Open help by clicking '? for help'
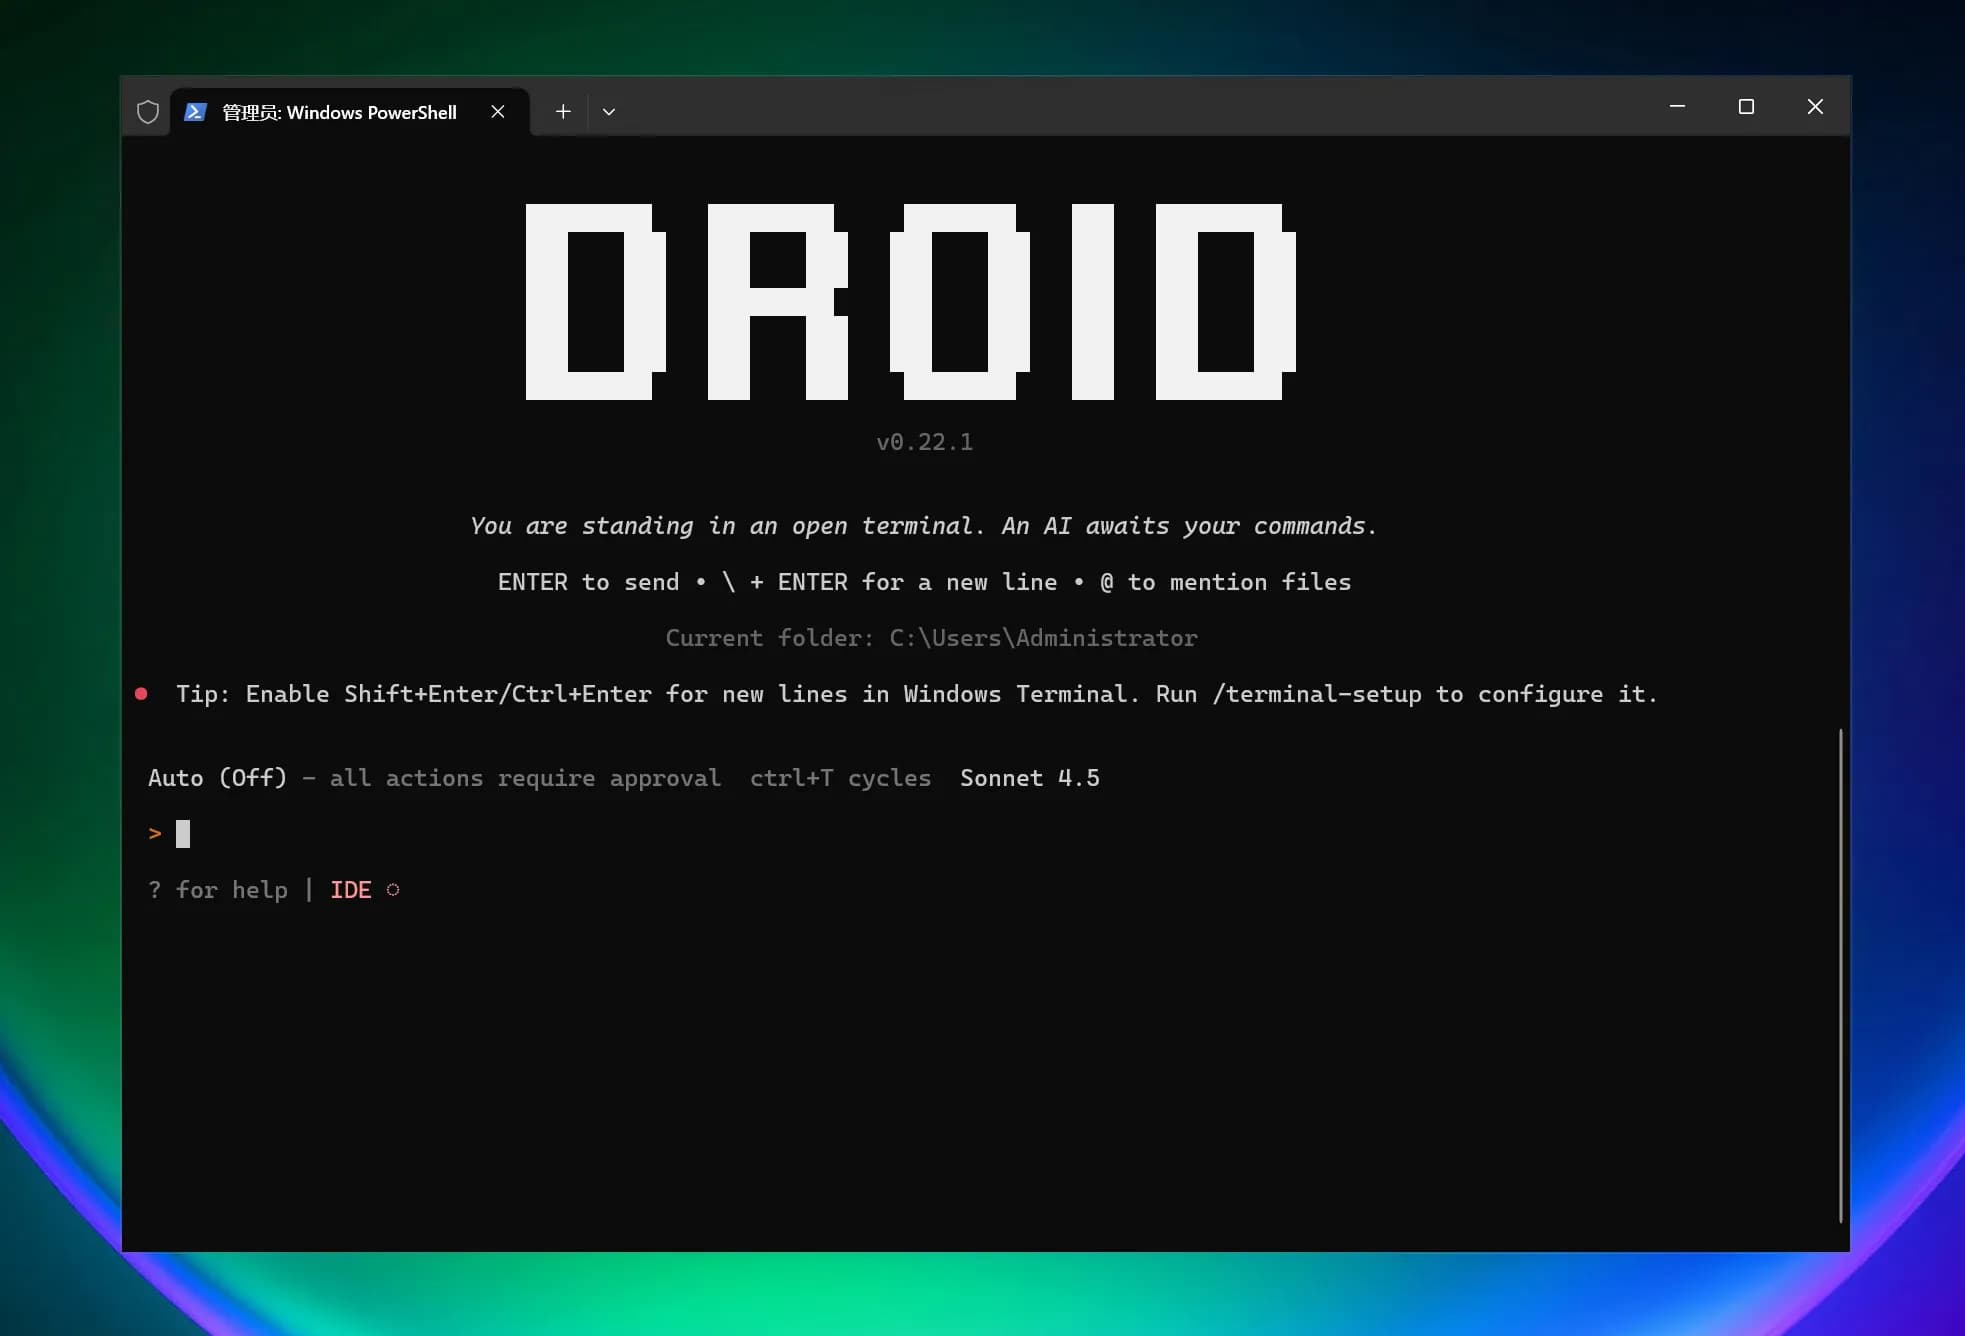This screenshot has width=1965, height=1336. (x=218, y=889)
